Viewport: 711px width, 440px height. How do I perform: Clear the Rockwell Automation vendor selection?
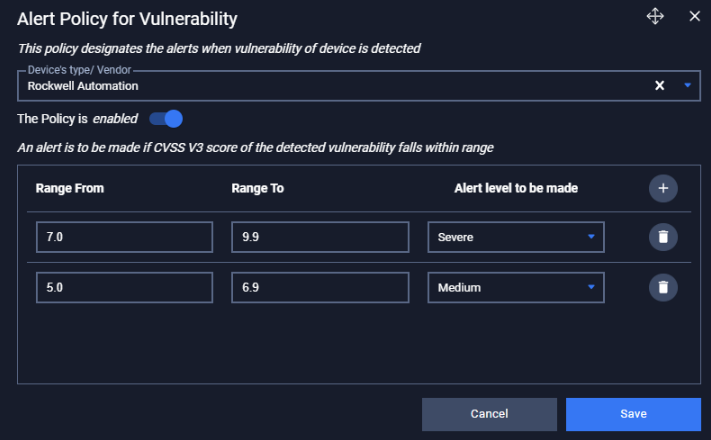point(659,85)
